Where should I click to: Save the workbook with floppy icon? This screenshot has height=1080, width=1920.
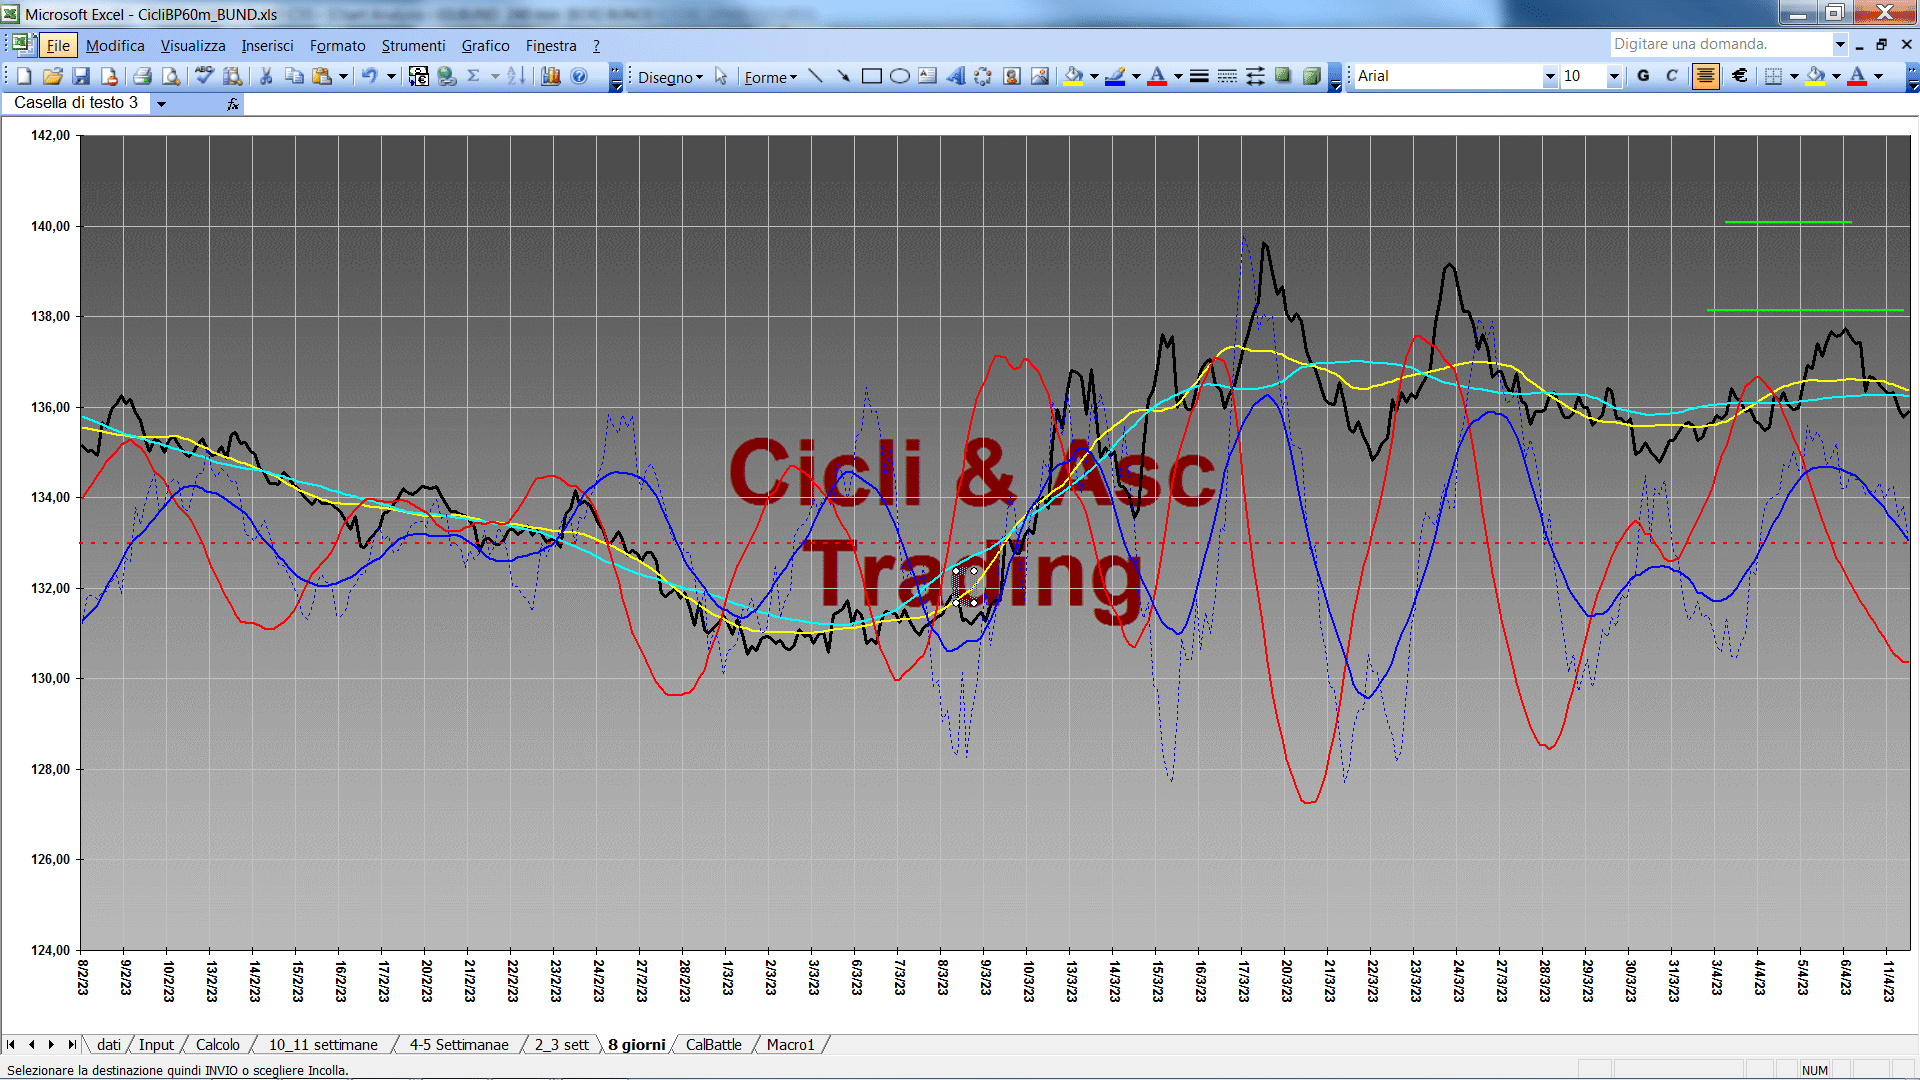81,76
